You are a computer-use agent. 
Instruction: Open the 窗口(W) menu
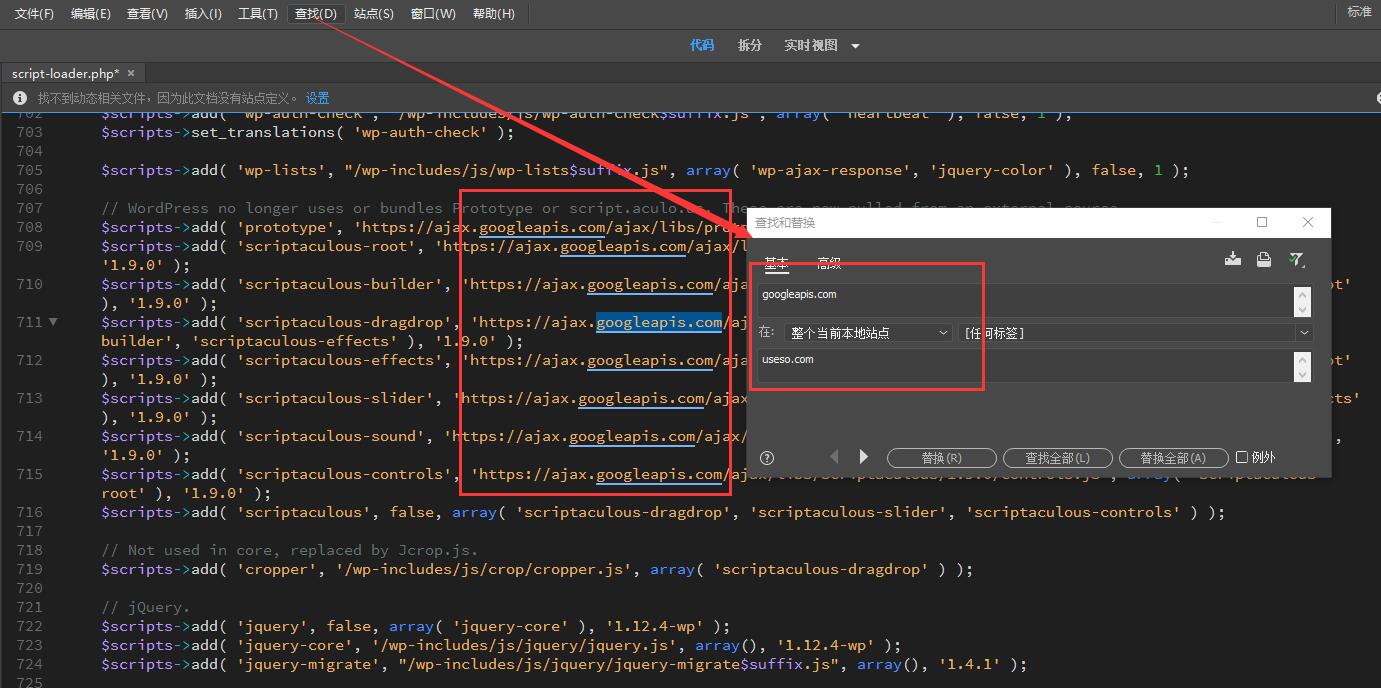433,13
